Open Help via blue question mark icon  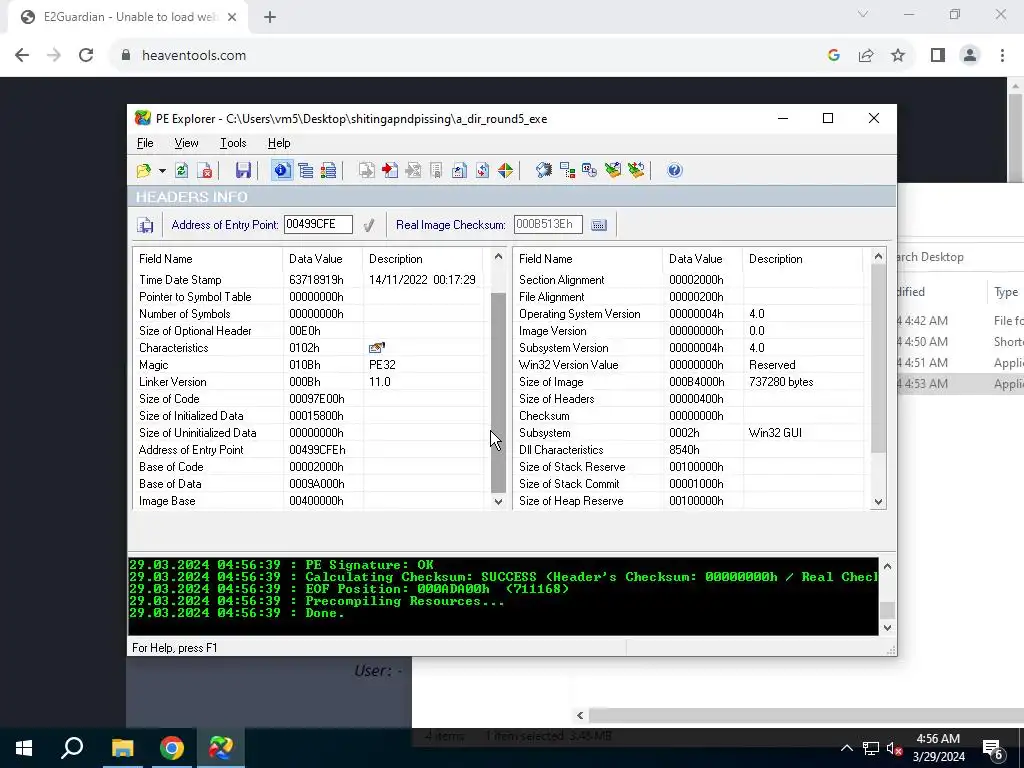tap(675, 170)
